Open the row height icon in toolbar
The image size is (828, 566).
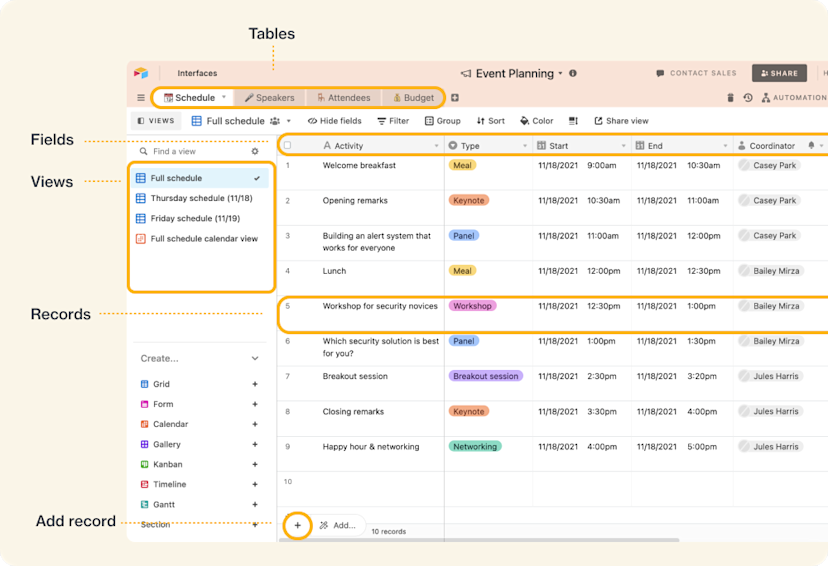coord(573,121)
